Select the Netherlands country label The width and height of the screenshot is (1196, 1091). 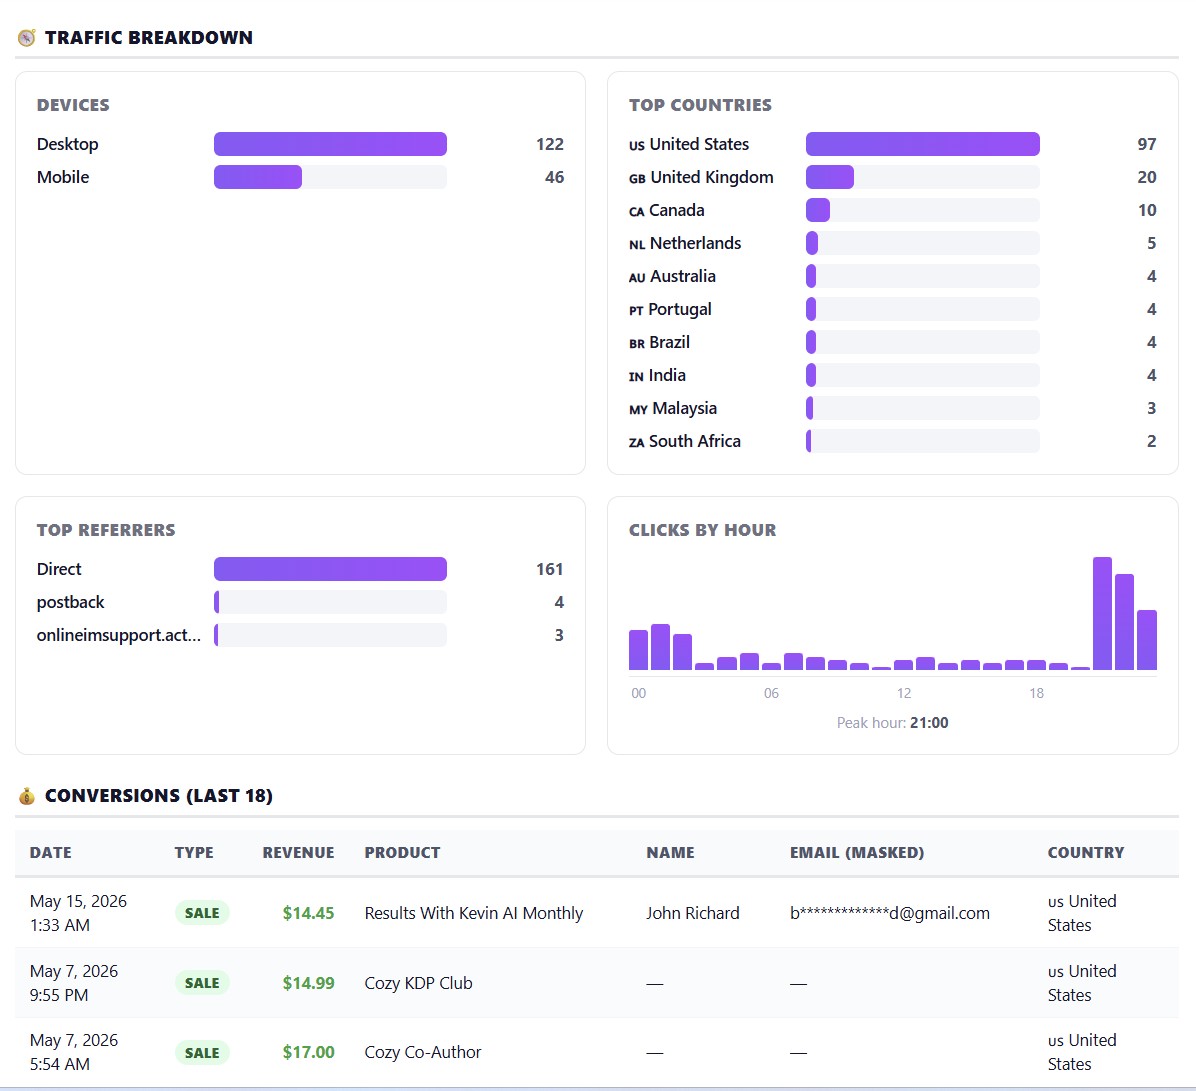pyautogui.click(x=685, y=243)
